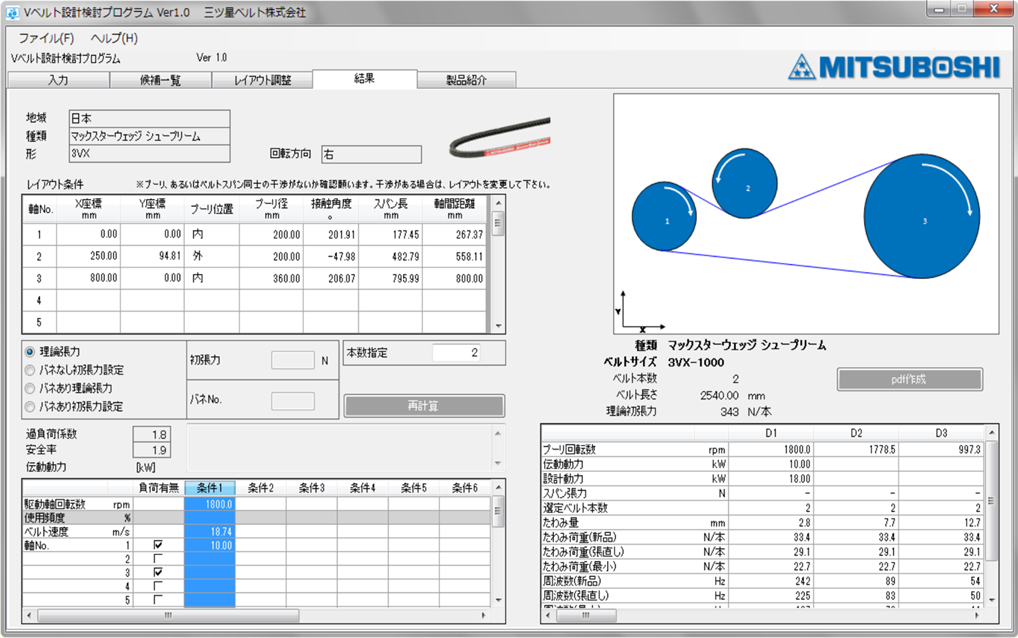Toggle the 軸No. 1 load checkbox
1018x638 pixels.
pos(158,545)
